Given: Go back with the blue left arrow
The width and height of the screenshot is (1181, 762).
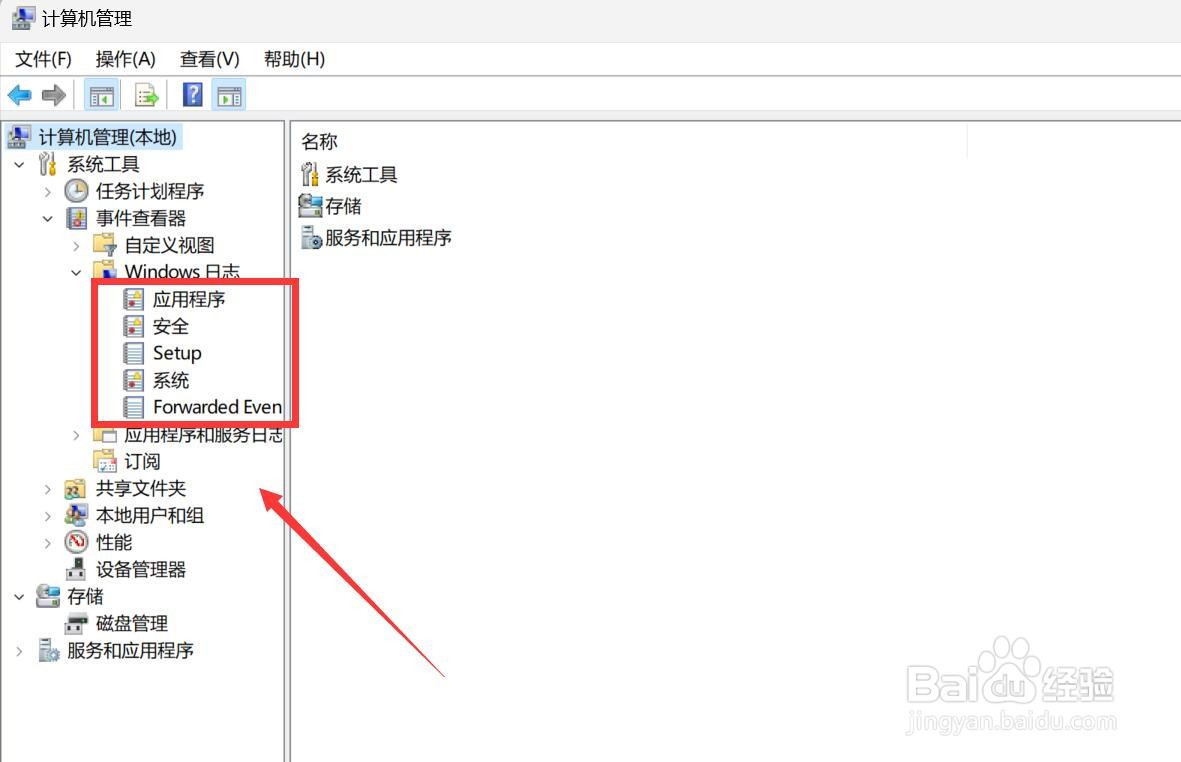Looking at the screenshot, I should (19, 96).
